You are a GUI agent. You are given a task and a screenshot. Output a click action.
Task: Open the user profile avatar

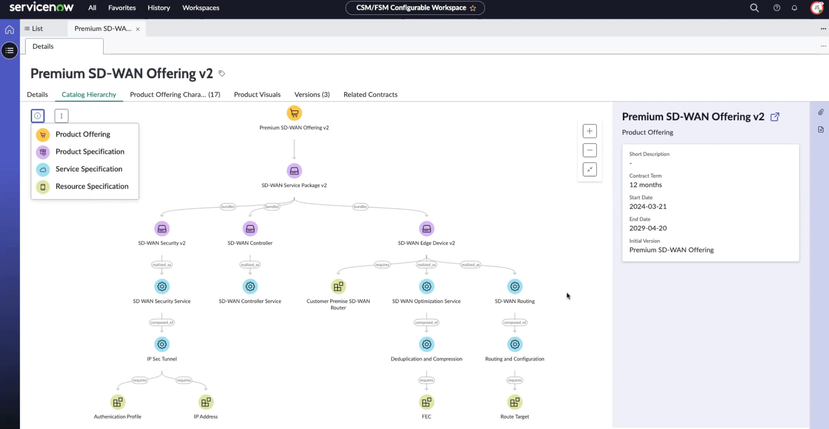pyautogui.click(x=817, y=8)
